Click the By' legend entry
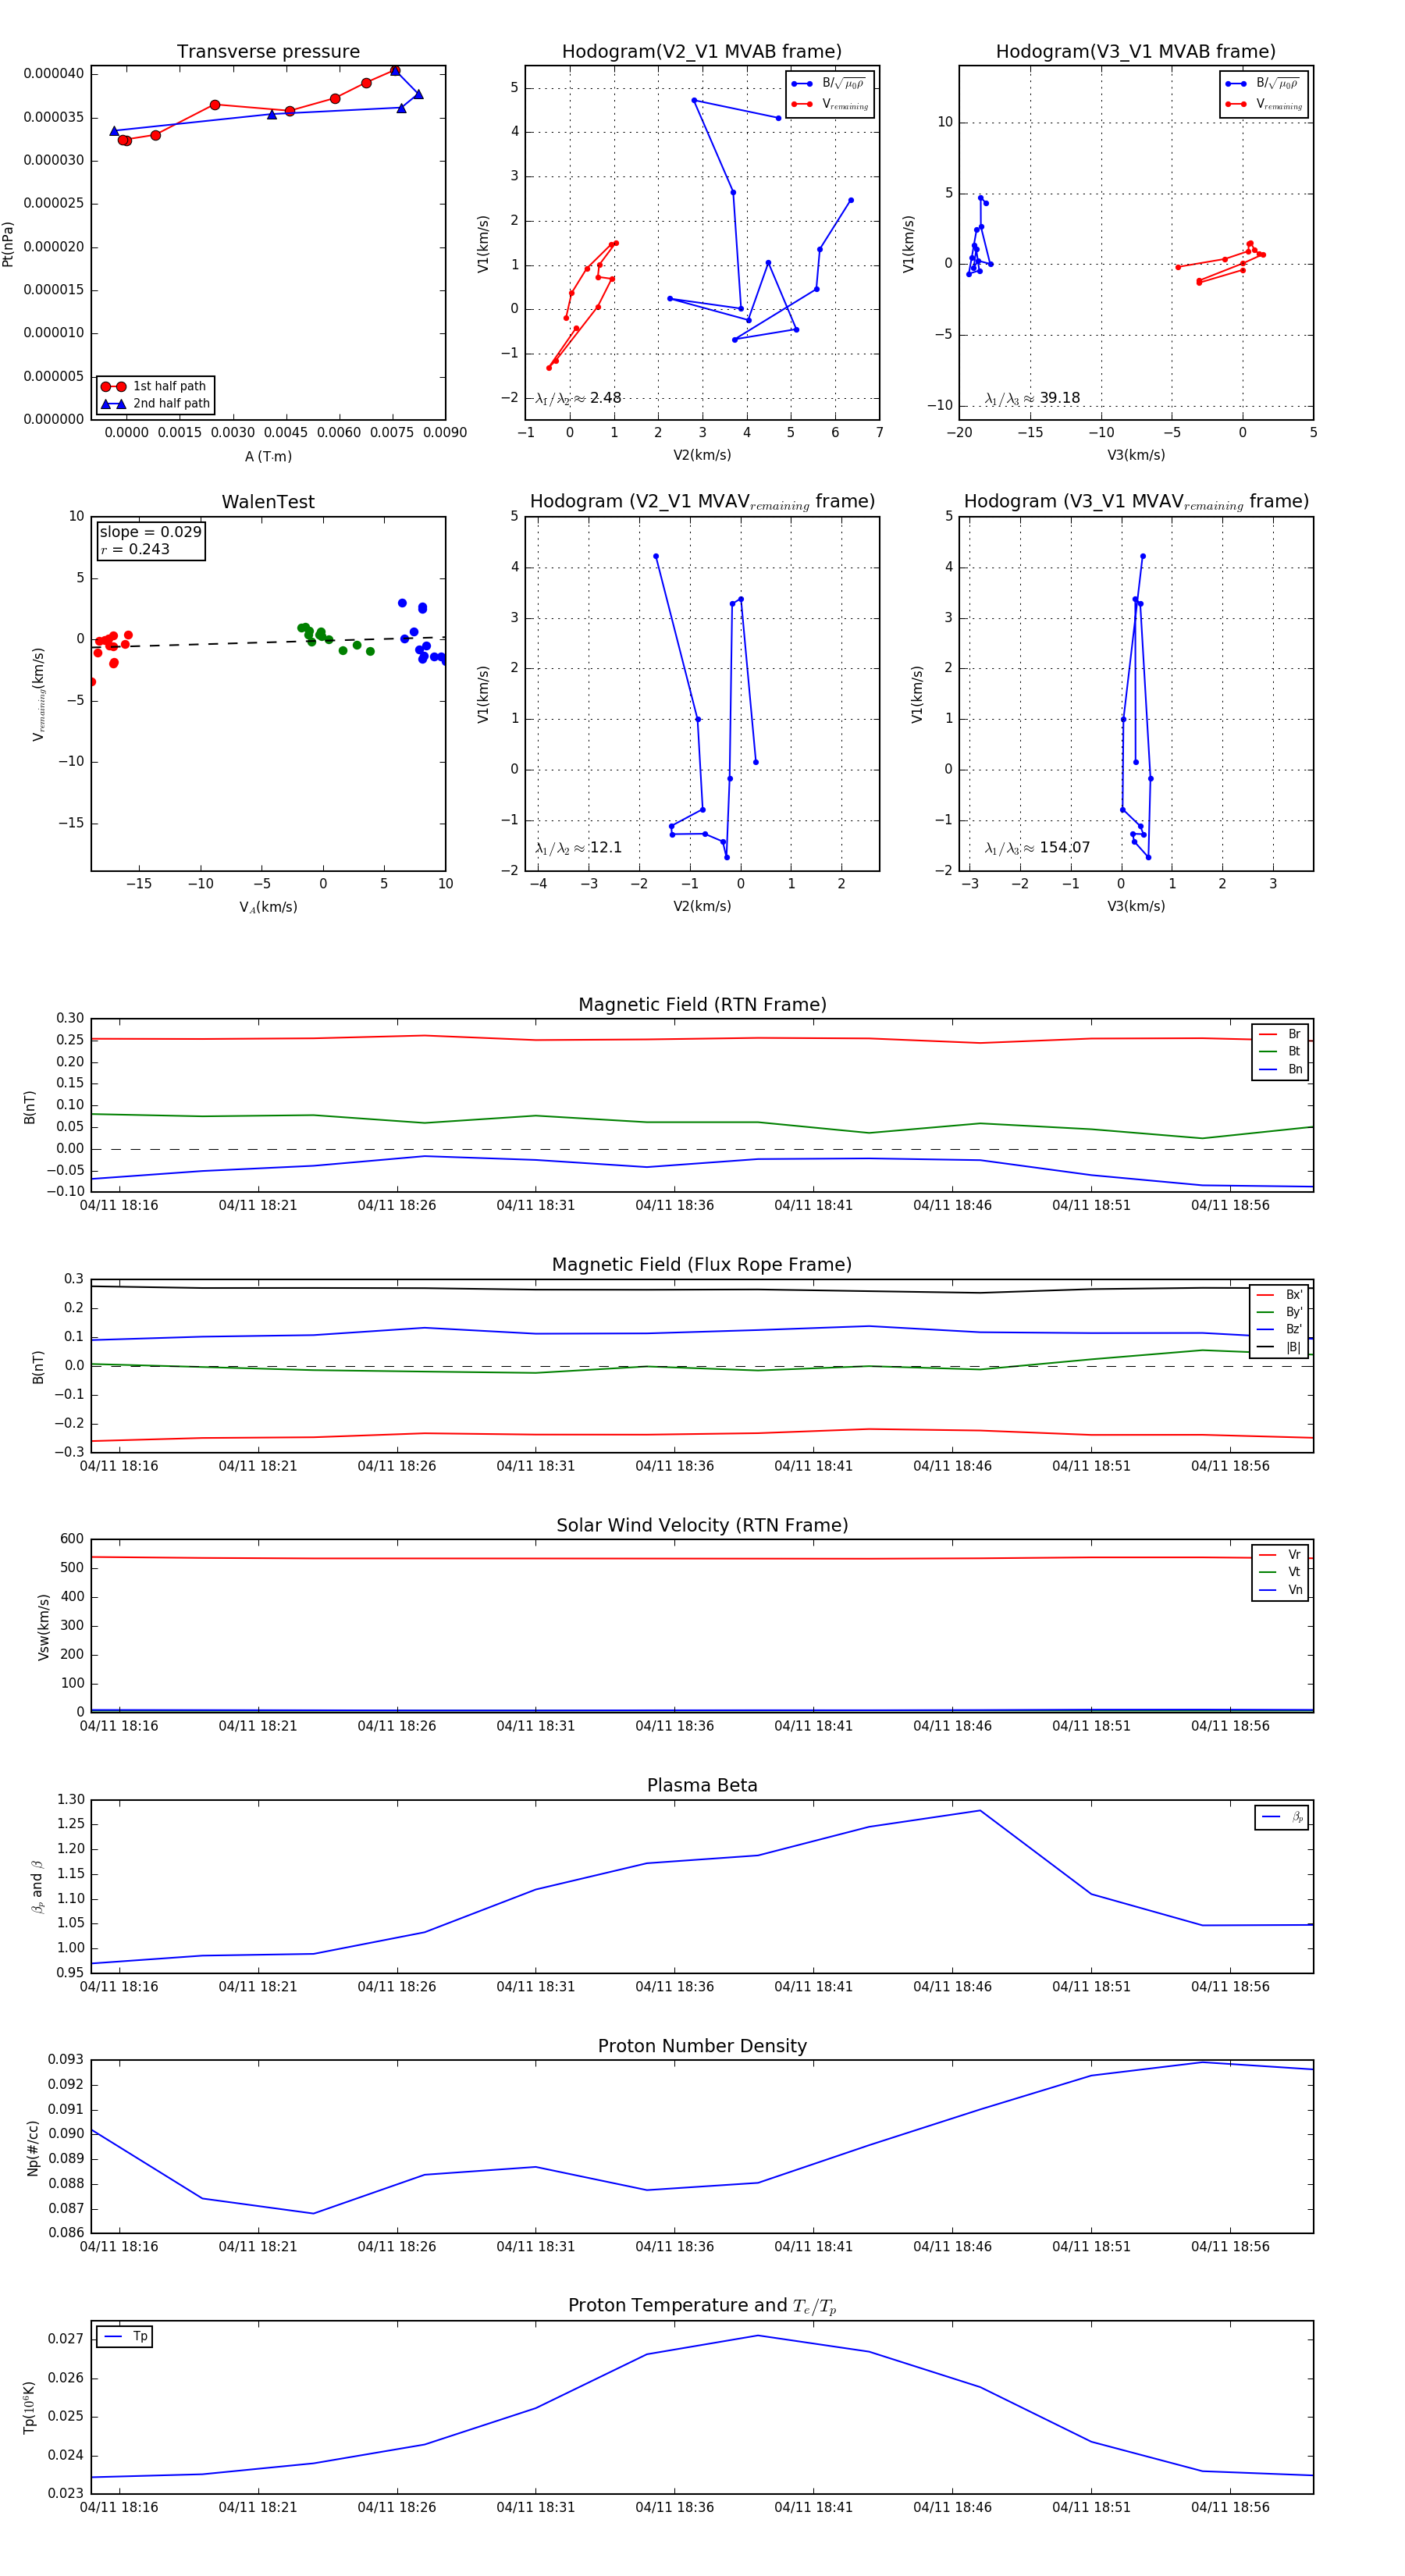Image resolution: width=1405 pixels, height=2576 pixels. click(x=1281, y=1312)
